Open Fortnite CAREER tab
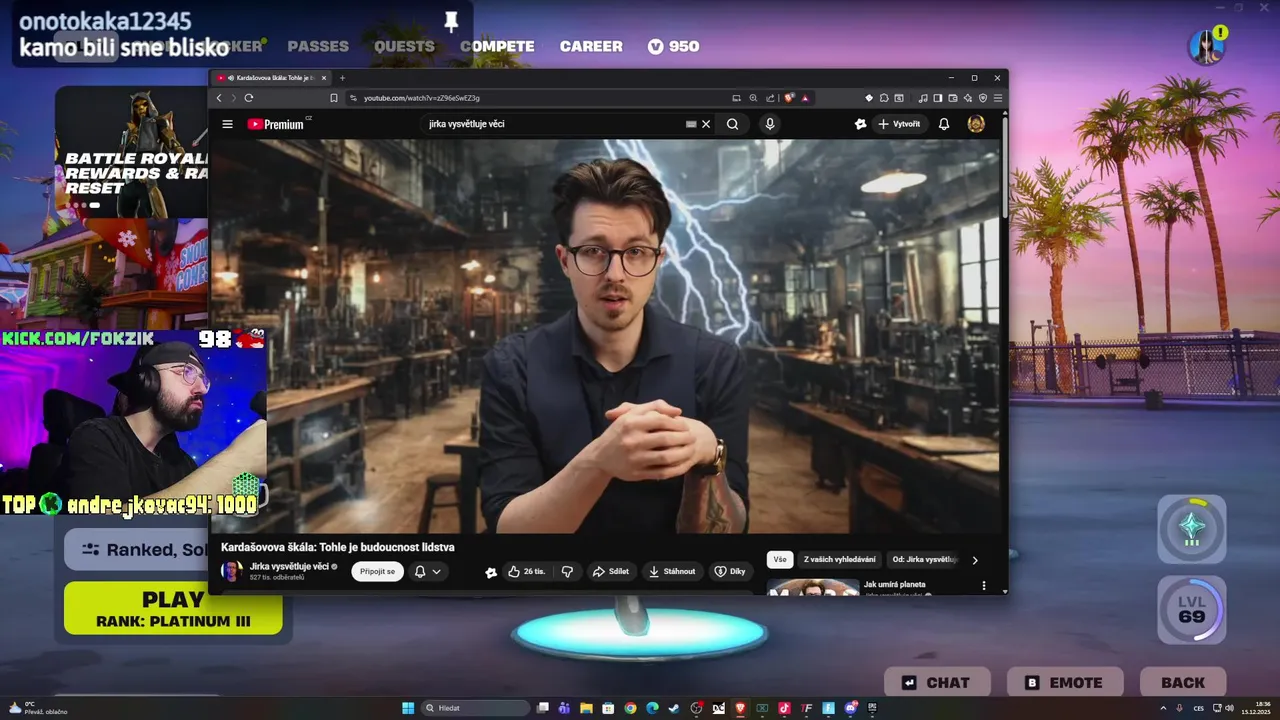The height and width of the screenshot is (720, 1280). (x=591, y=46)
